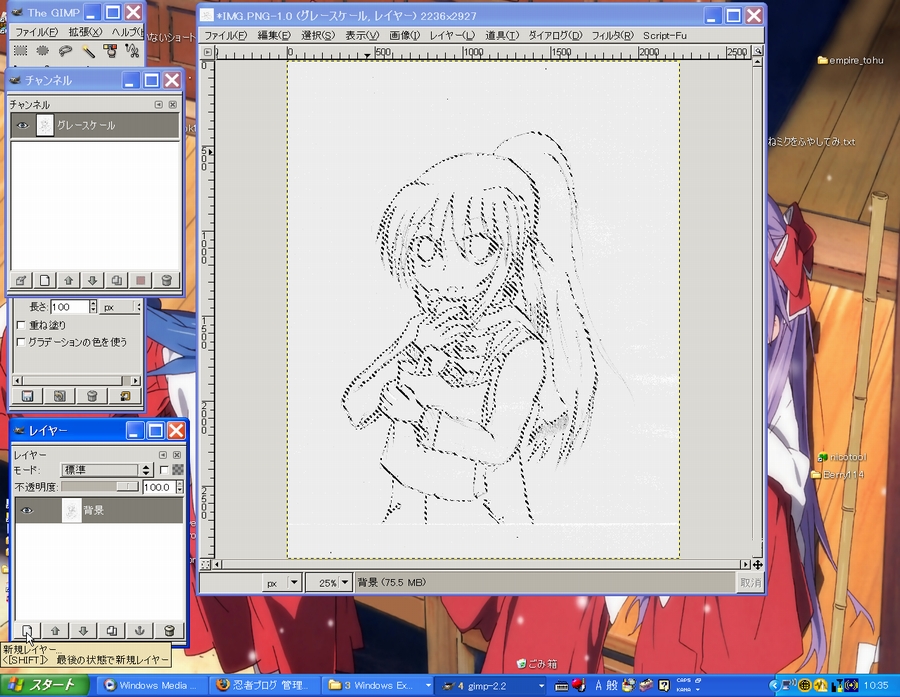Screen dimensions: 900x697
Task: Delete saved tool options trash icon
Action: tap(92, 396)
